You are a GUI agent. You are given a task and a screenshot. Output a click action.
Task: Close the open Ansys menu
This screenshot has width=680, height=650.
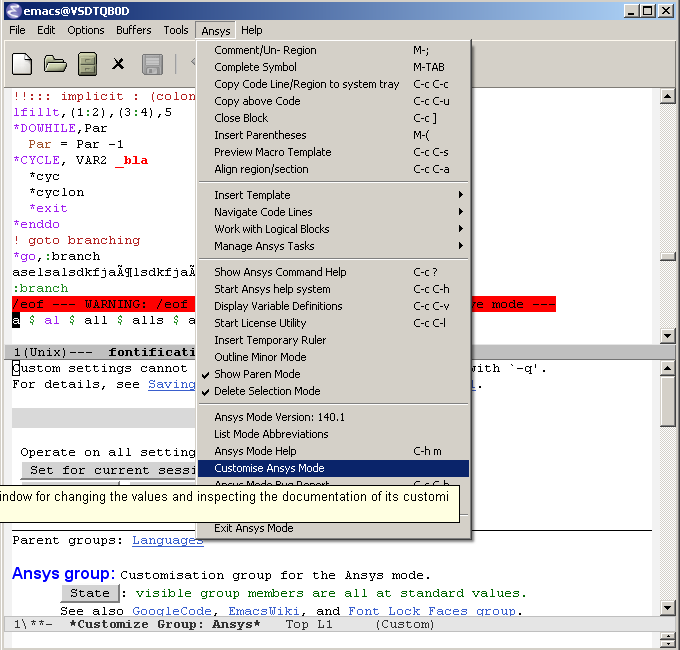click(216, 30)
